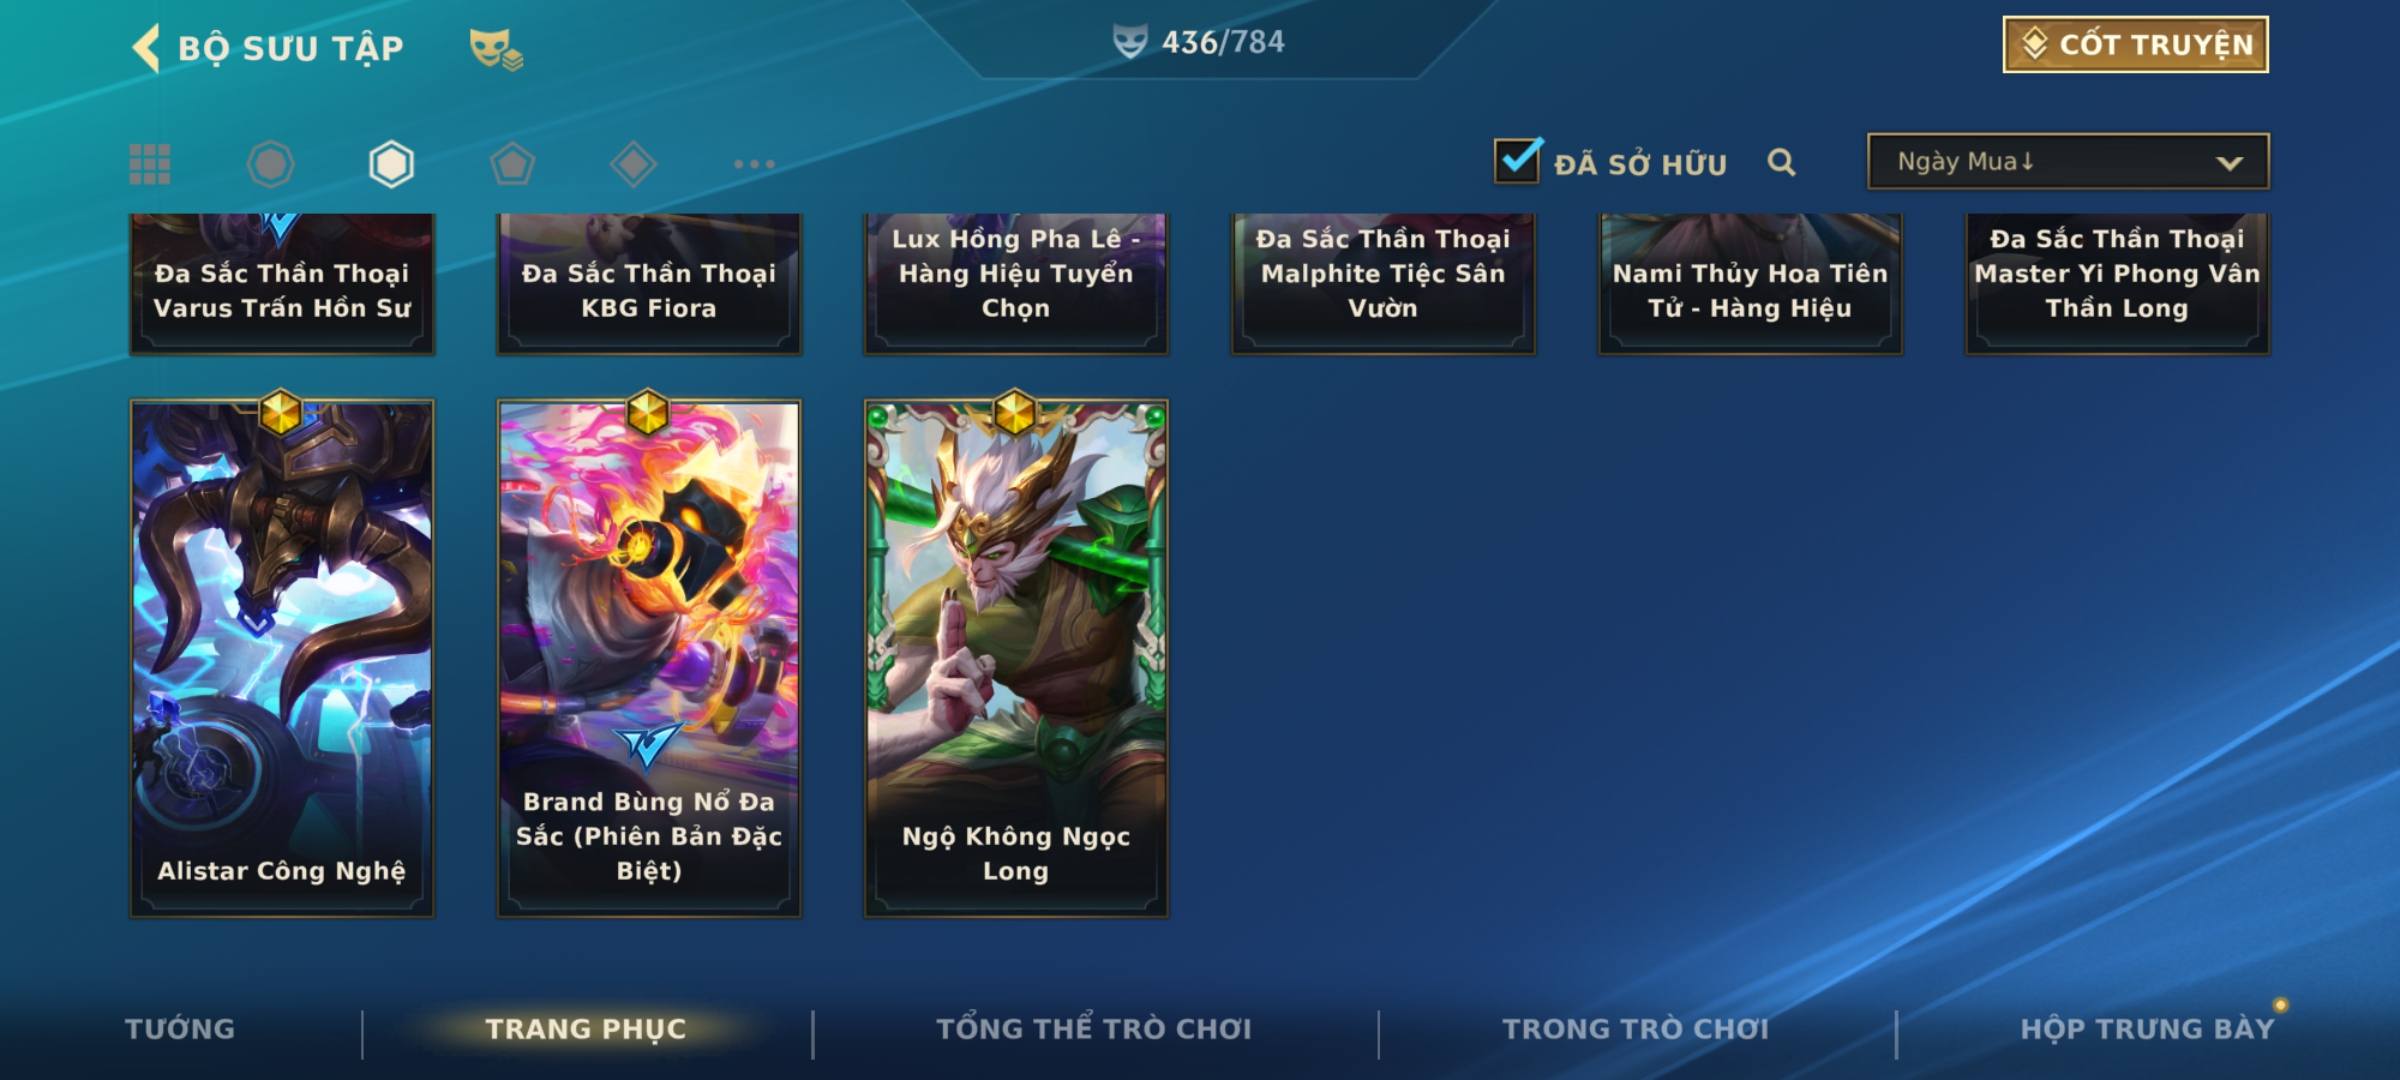The image size is (2400, 1080).
Task: Select the Brand Bùng Nổ Đa Sắc skin
Action: point(649,659)
